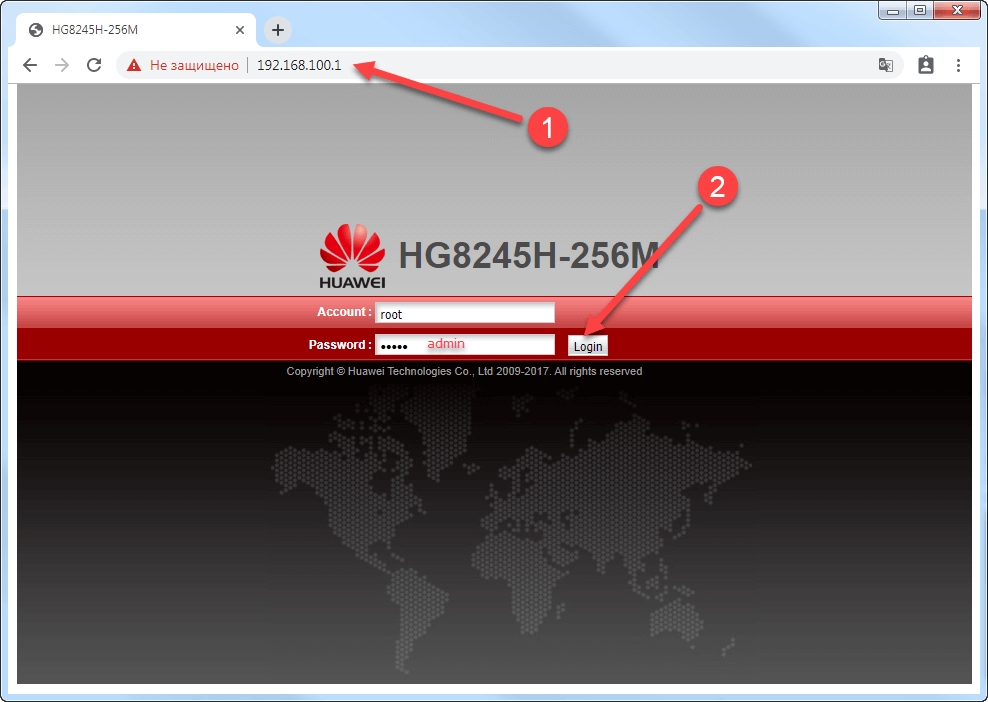Screen dimensions: 988x702
Task: Open the Google Translate page icon
Action: pos(885,64)
